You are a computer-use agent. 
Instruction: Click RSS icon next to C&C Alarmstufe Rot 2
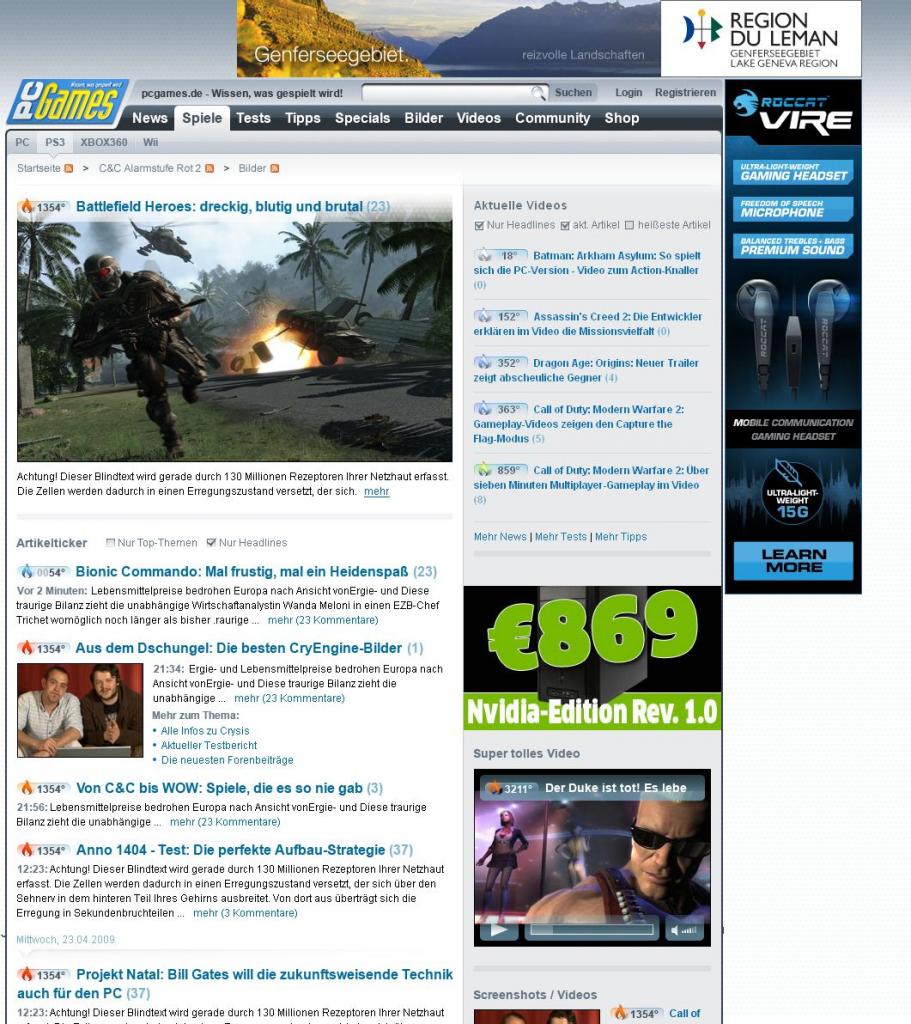coord(210,168)
